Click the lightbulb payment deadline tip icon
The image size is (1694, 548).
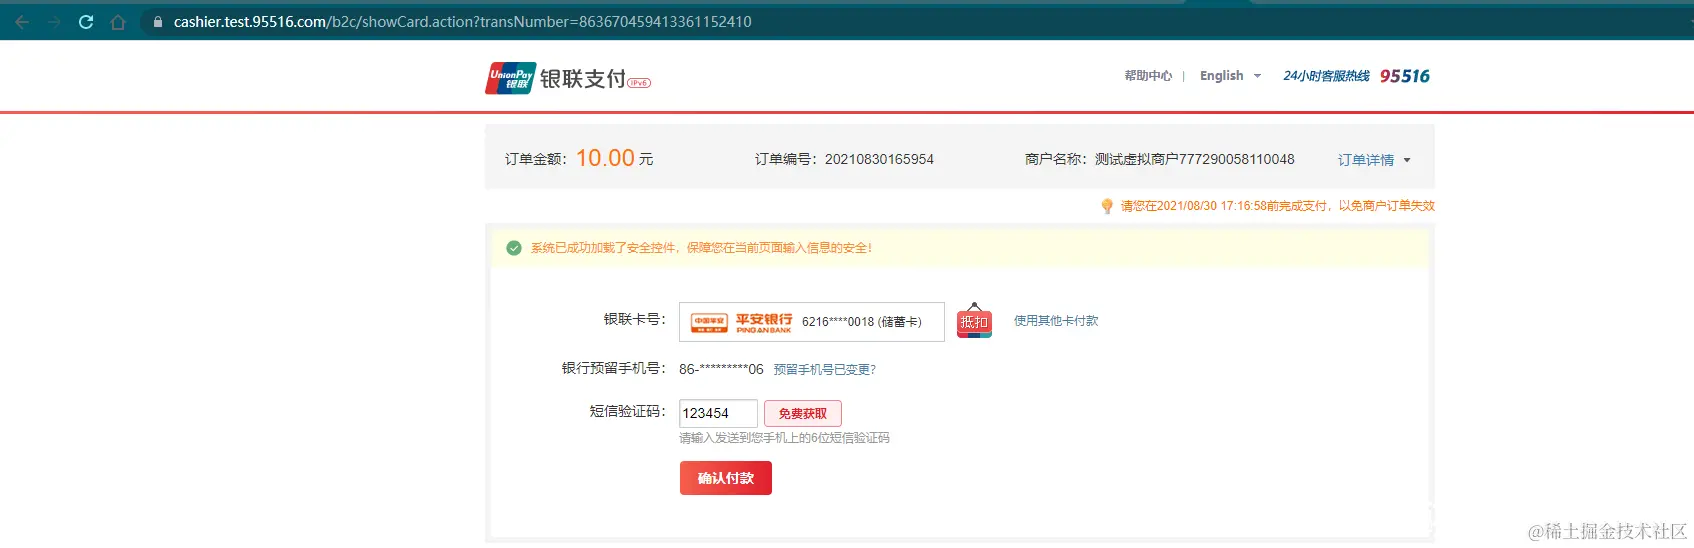(1107, 206)
